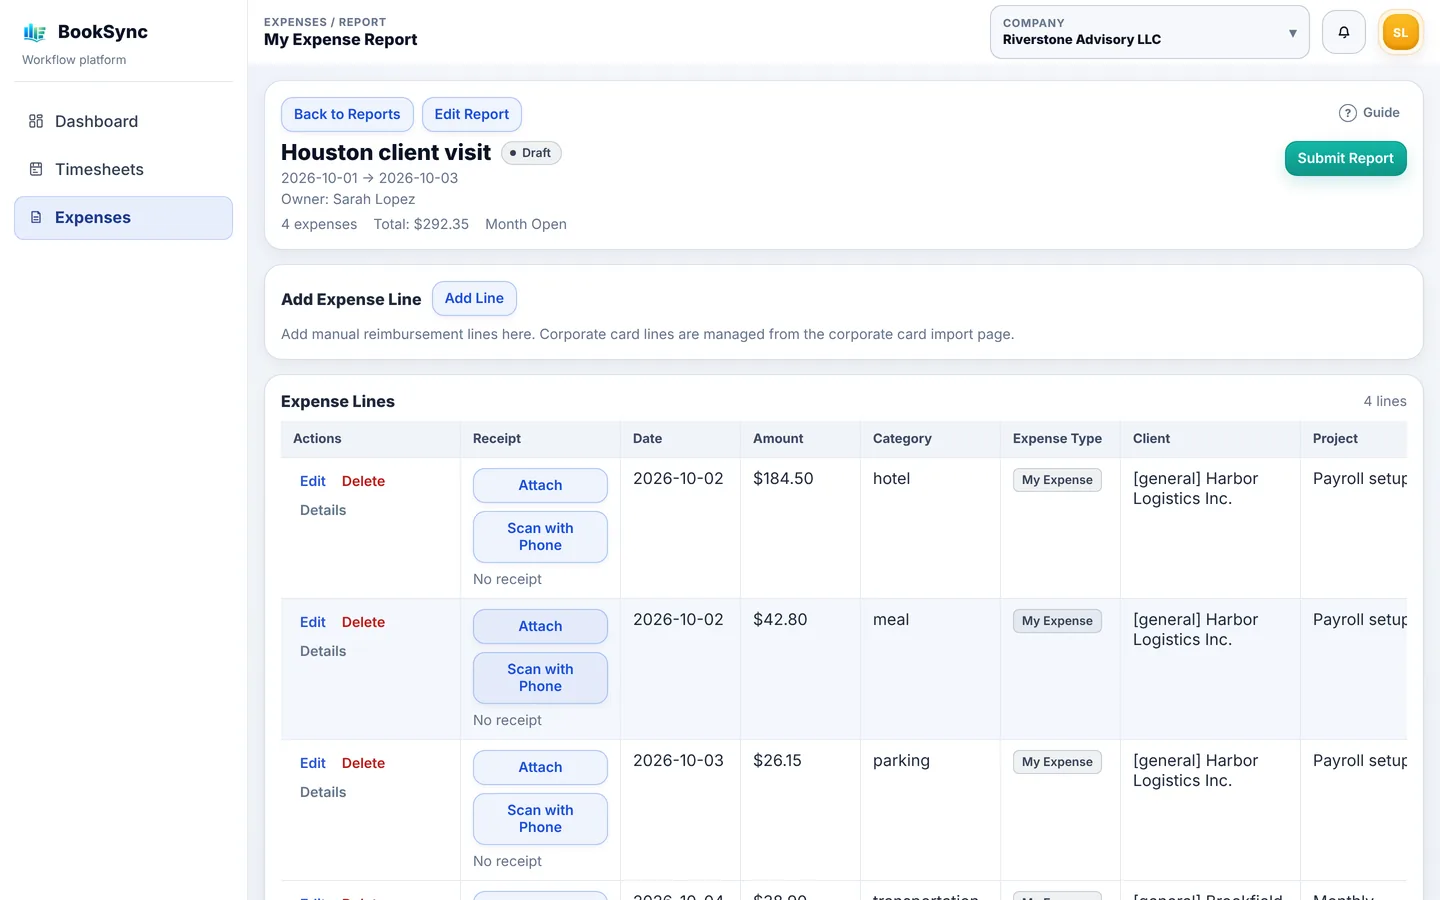Click Back to Reports button
The width and height of the screenshot is (1440, 900).
tap(347, 114)
